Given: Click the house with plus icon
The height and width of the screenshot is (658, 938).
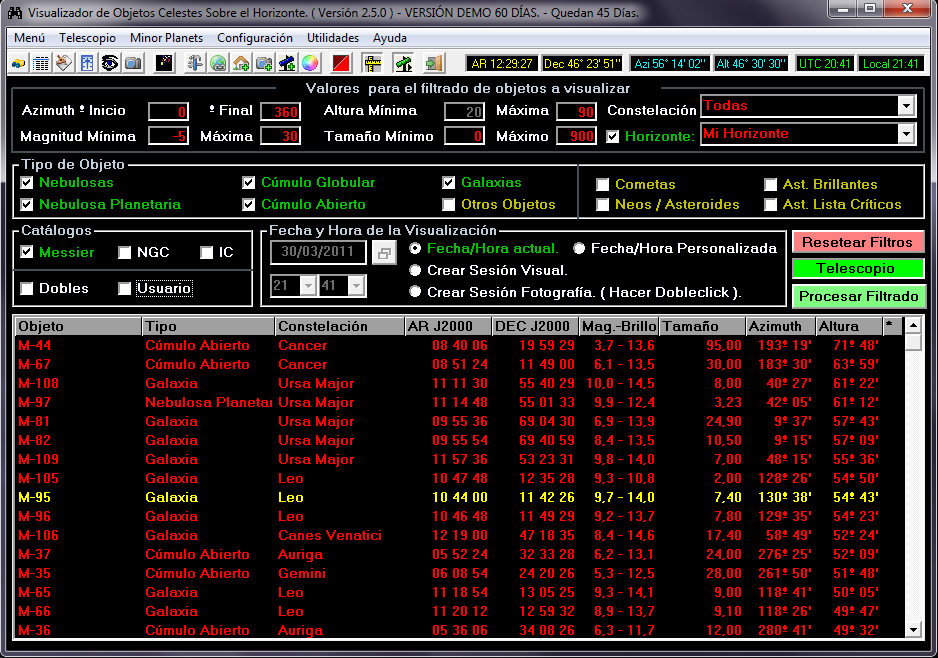Looking at the screenshot, I should pos(241,63).
